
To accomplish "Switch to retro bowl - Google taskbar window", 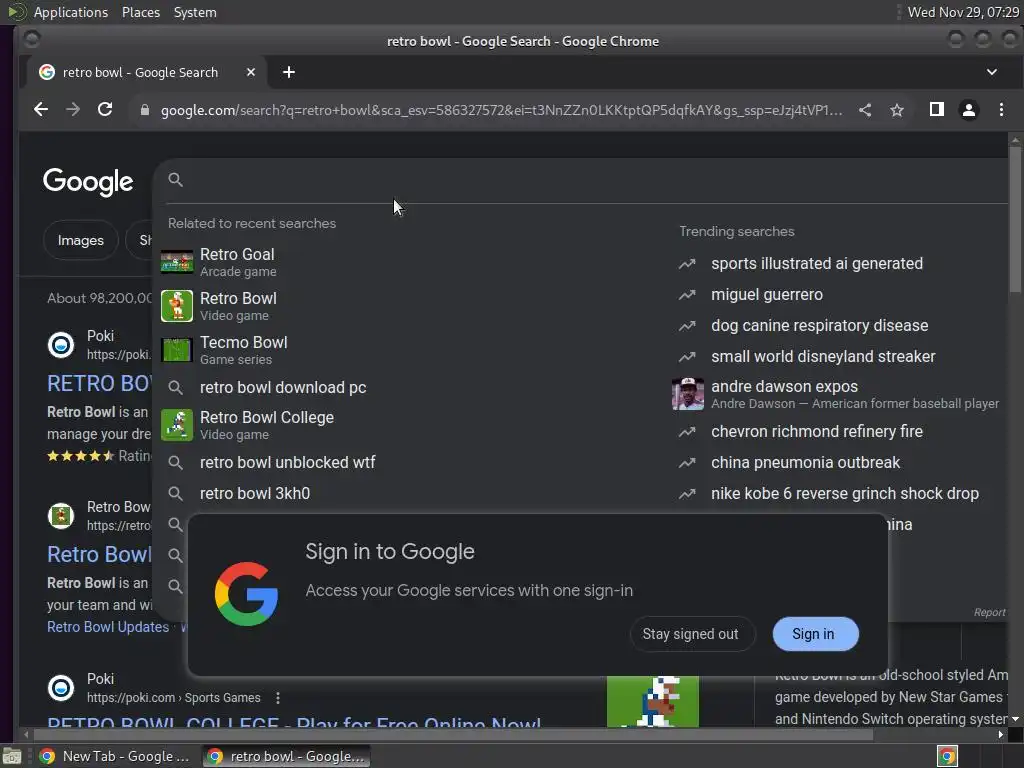I will (286, 756).
